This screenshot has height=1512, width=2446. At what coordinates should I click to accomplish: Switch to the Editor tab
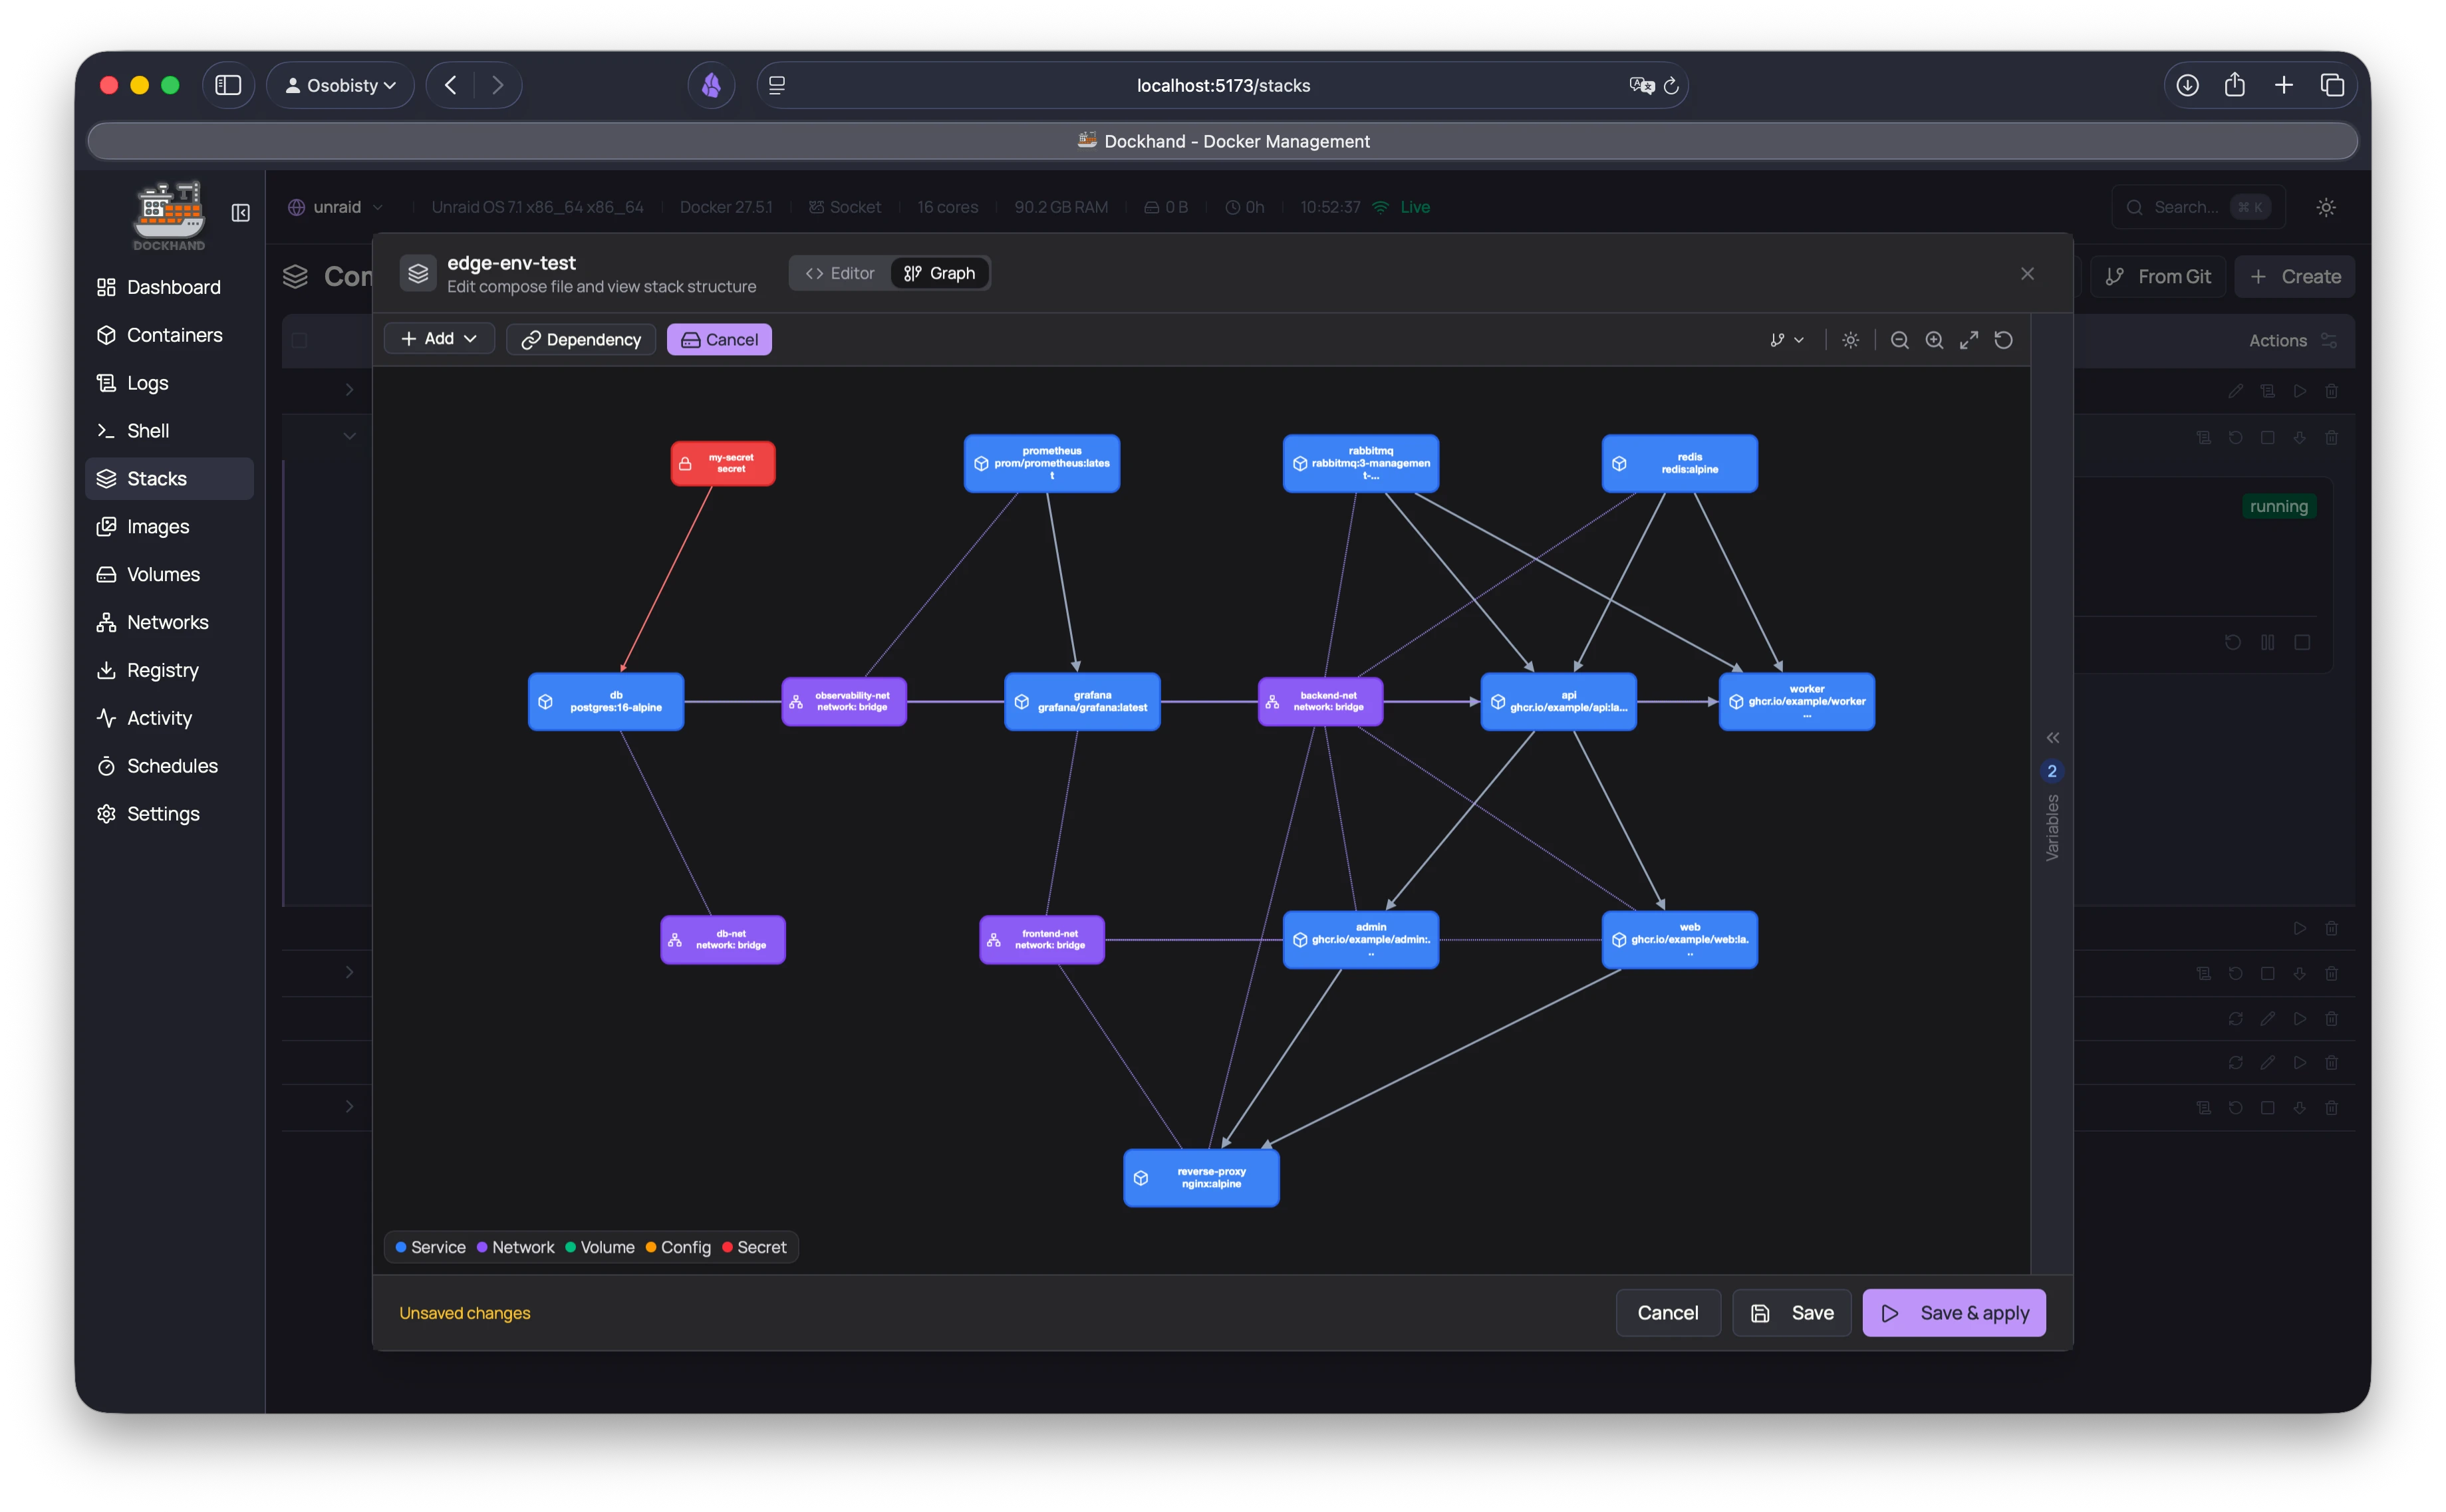coord(840,273)
